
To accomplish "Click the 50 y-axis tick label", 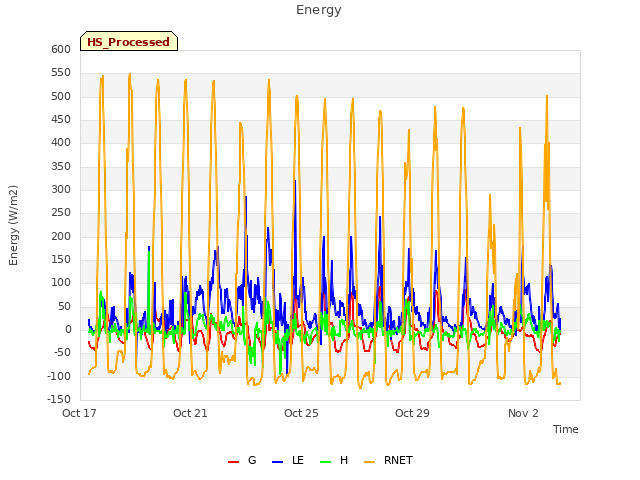I will (x=64, y=306).
